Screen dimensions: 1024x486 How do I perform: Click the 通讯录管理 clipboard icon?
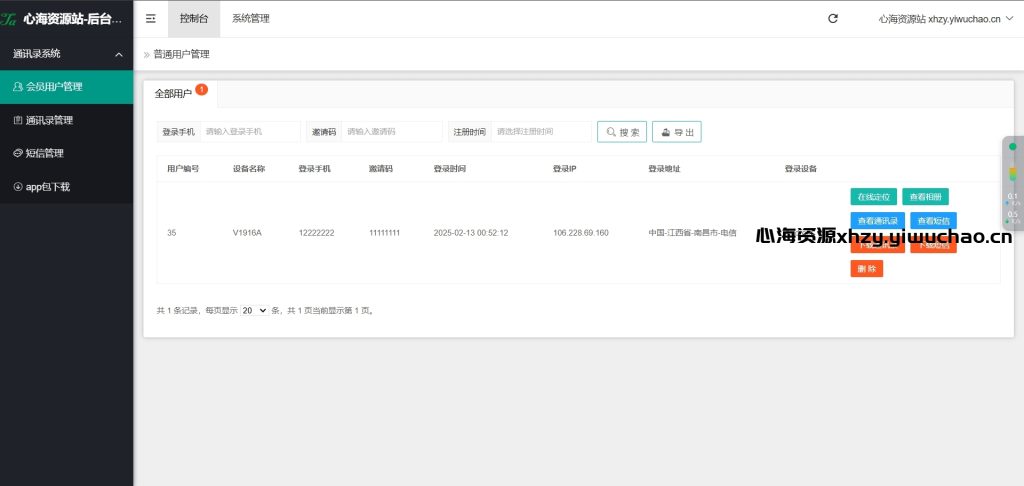pos(18,120)
